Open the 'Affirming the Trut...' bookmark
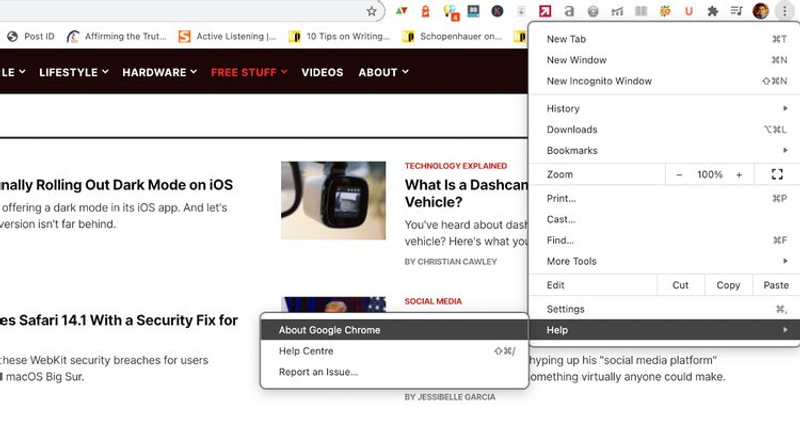The image size is (800, 423). click(117, 36)
